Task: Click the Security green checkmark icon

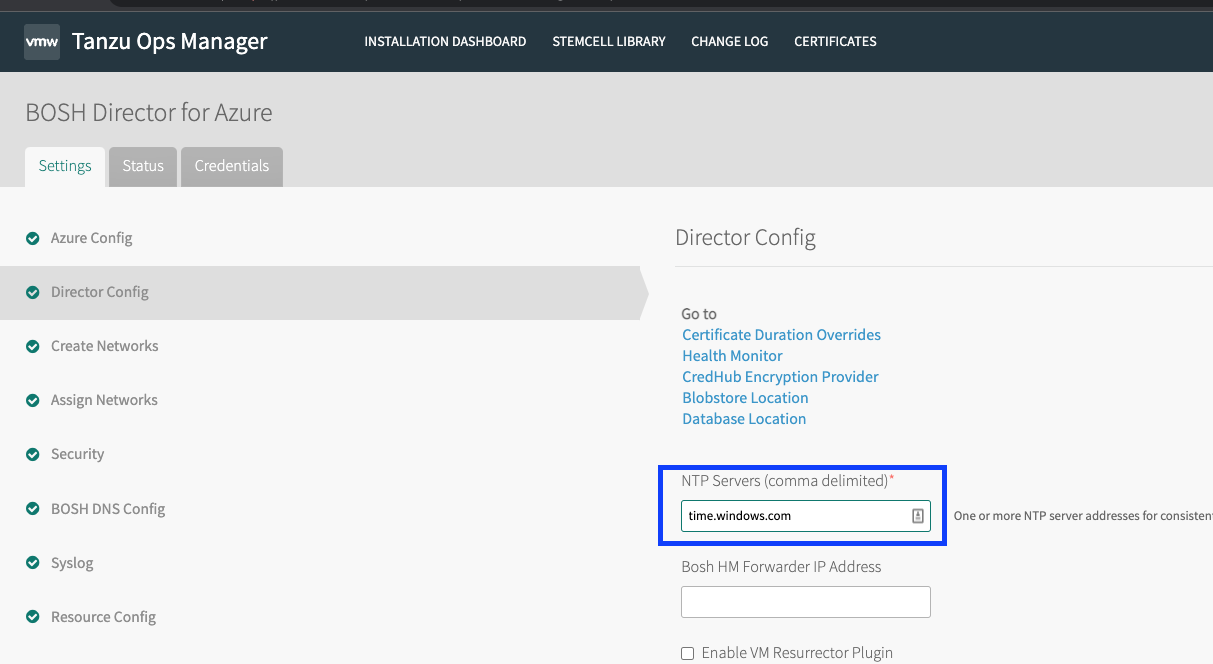Action: click(x=32, y=455)
